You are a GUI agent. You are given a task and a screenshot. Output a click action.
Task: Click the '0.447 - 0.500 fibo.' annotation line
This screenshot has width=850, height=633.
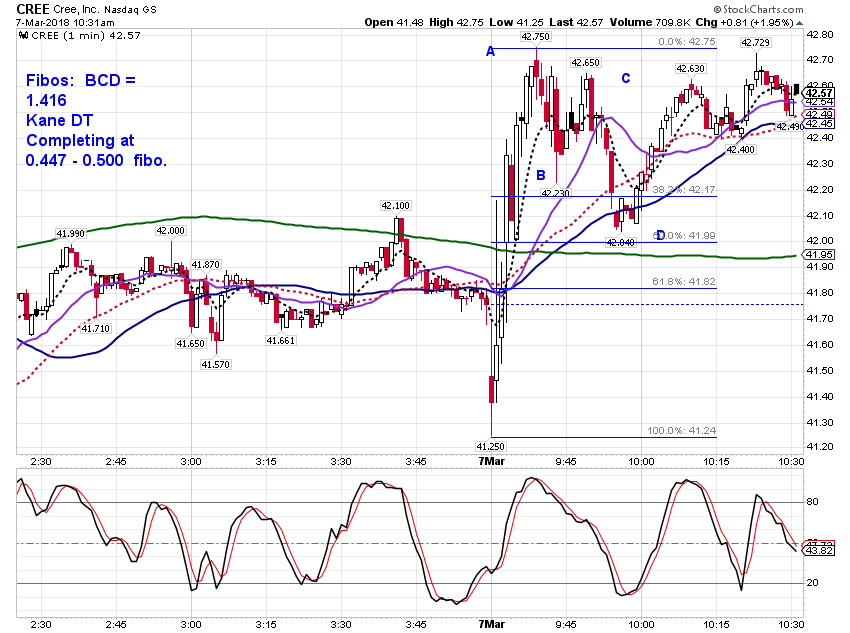tap(96, 160)
